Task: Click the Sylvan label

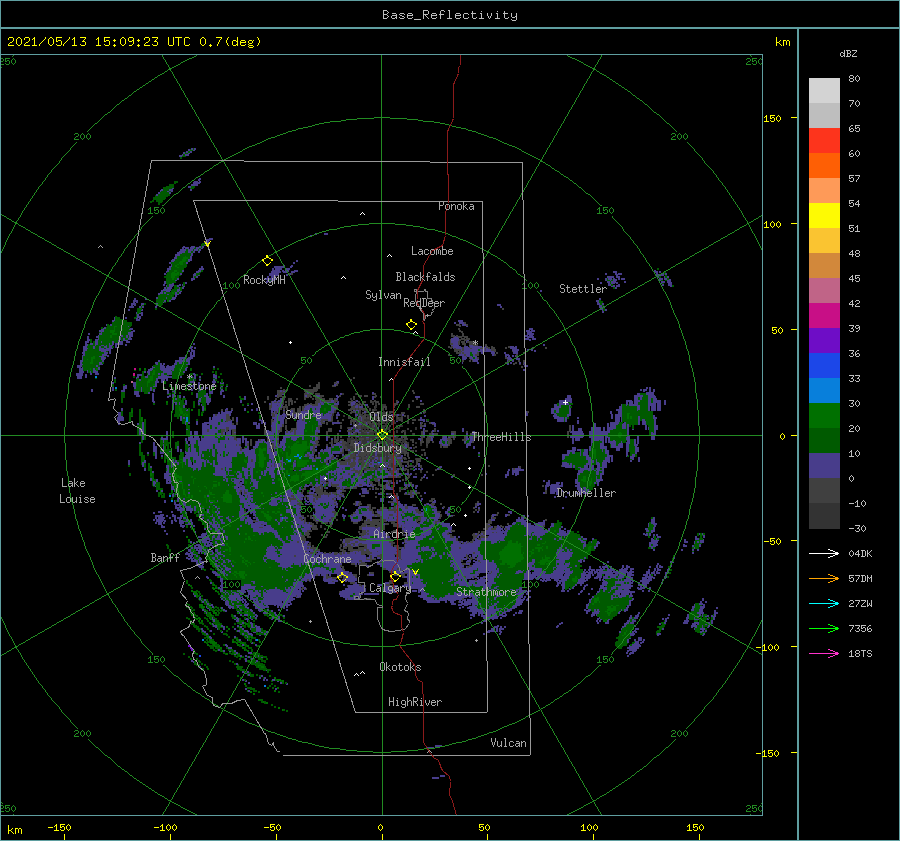Action: [x=383, y=295]
